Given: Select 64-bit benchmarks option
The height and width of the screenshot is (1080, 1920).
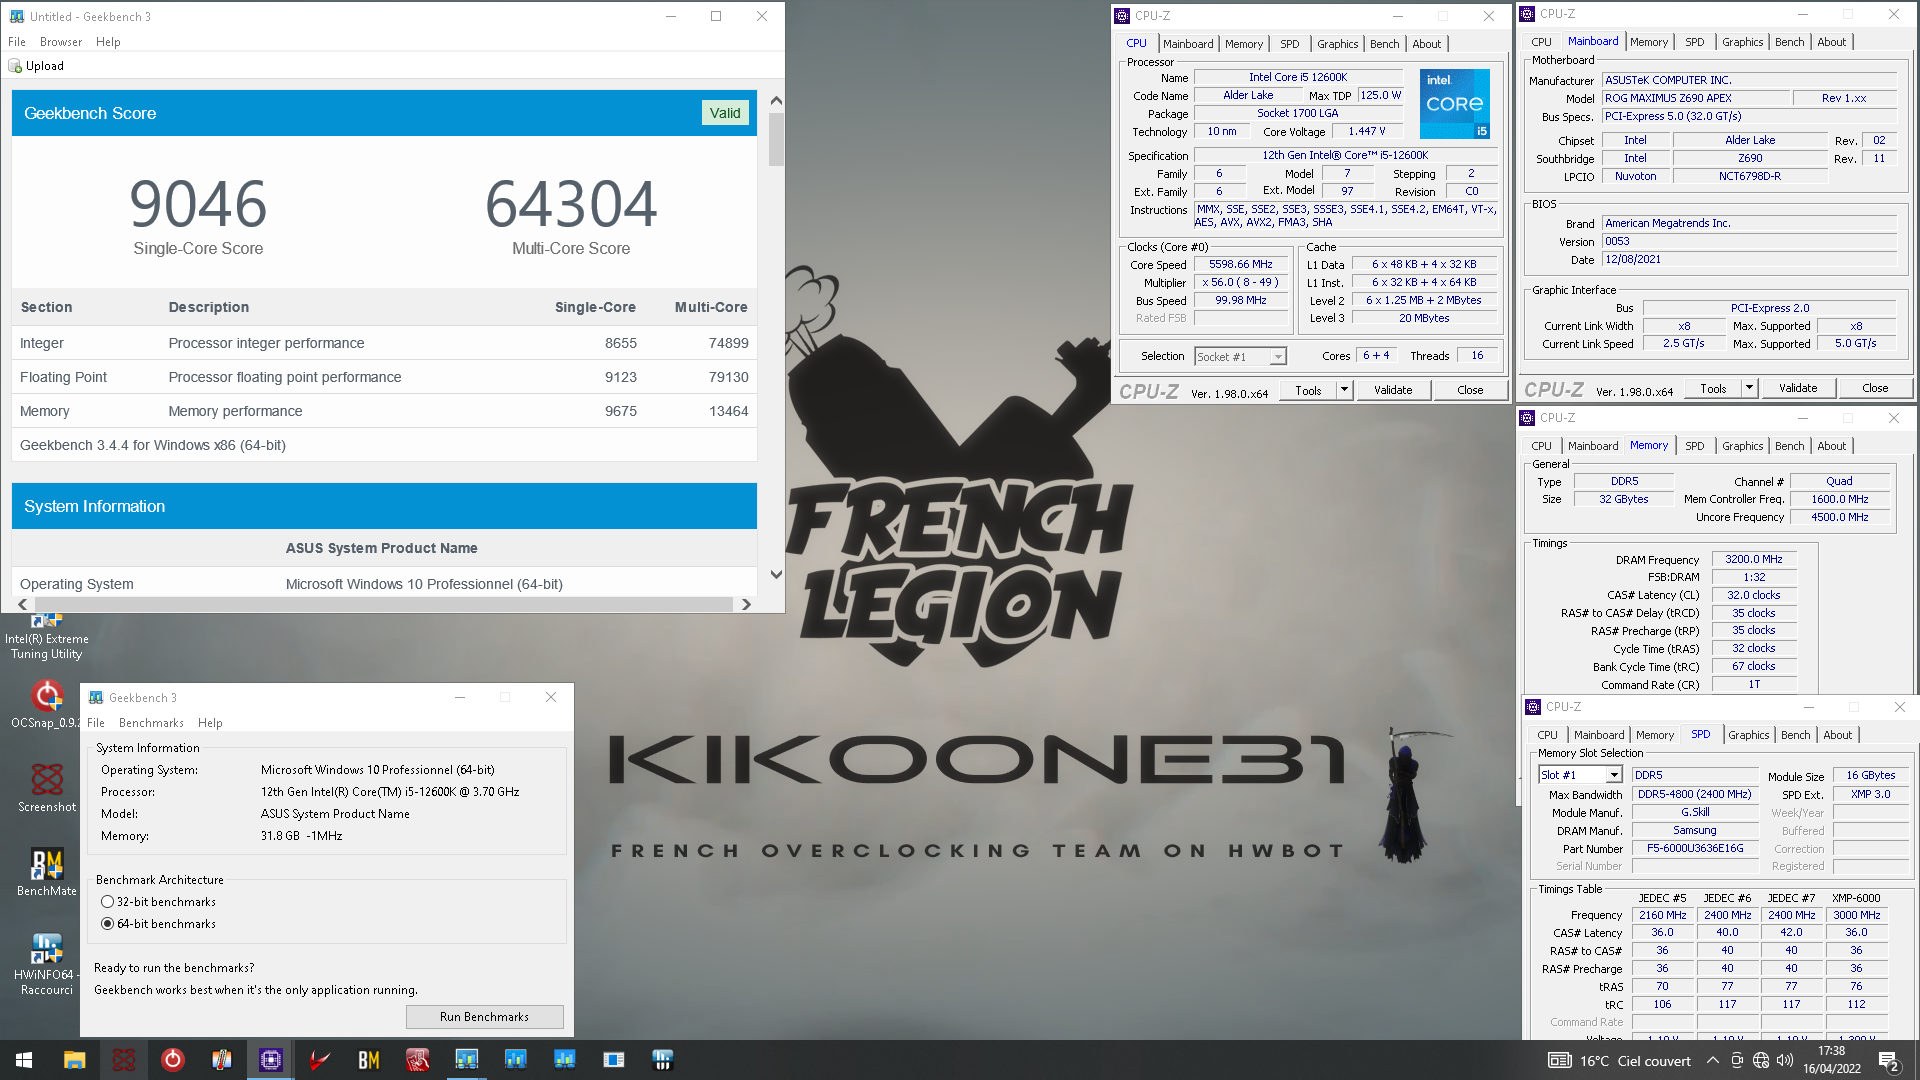Looking at the screenshot, I should pos(107,924).
